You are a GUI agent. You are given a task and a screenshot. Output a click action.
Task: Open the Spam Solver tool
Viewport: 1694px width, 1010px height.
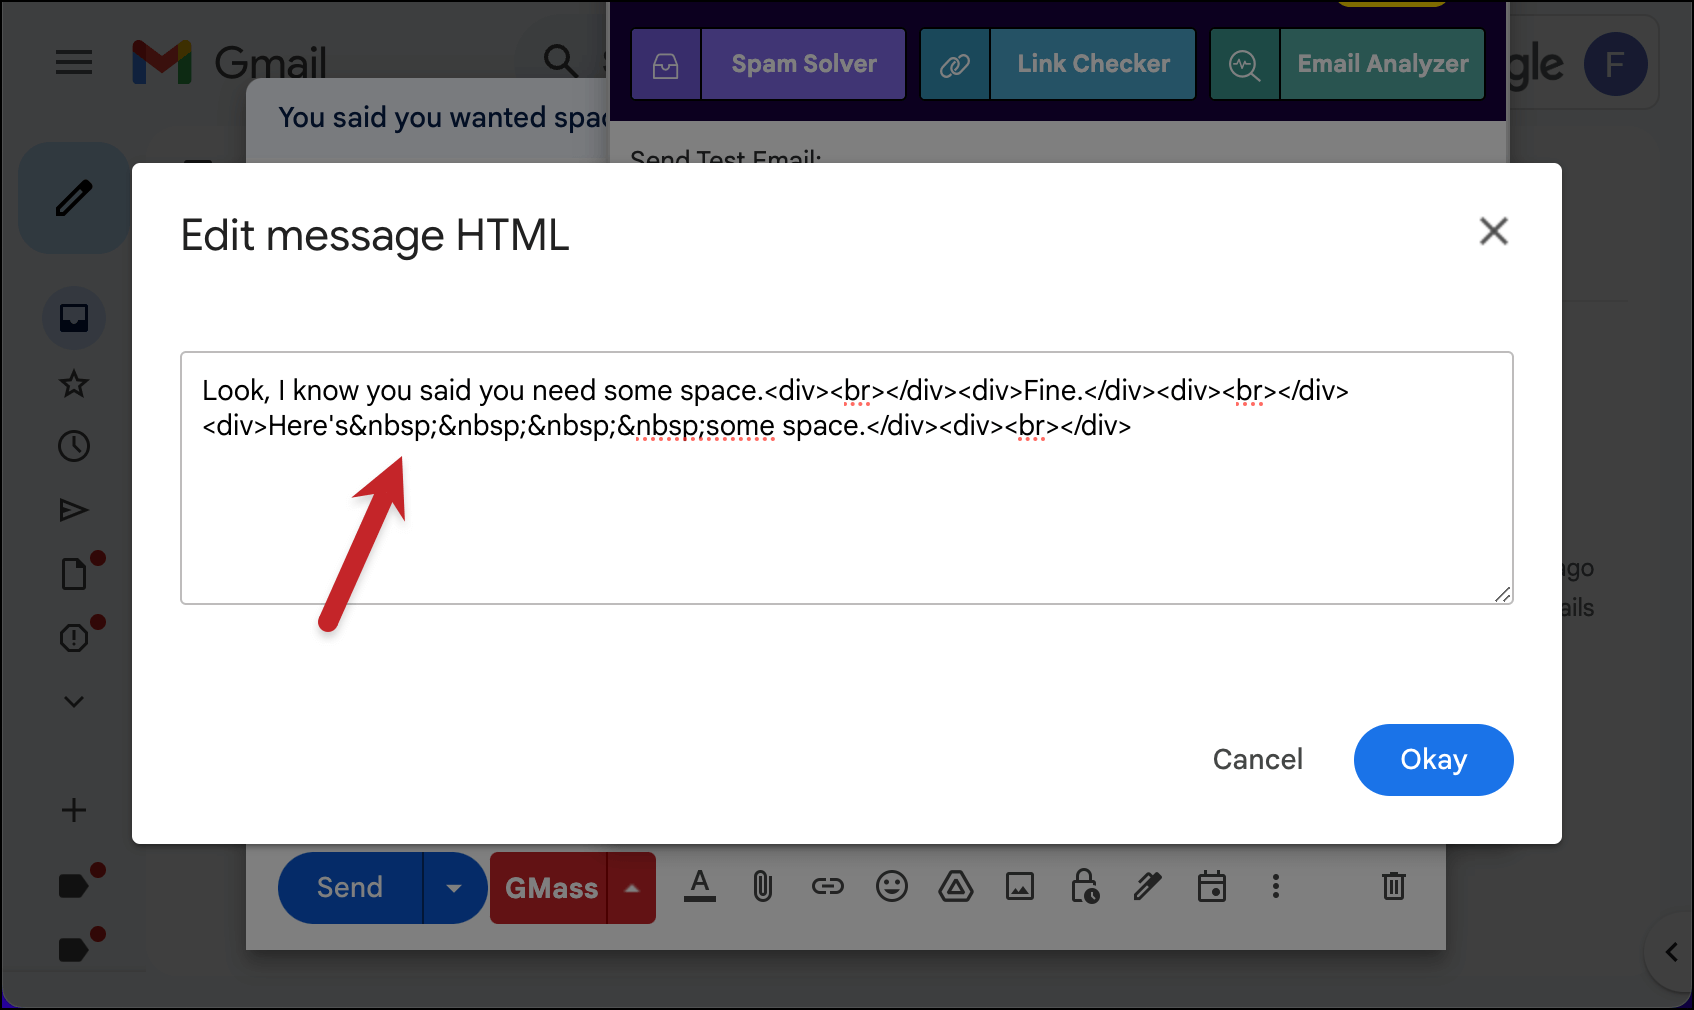coord(804,64)
